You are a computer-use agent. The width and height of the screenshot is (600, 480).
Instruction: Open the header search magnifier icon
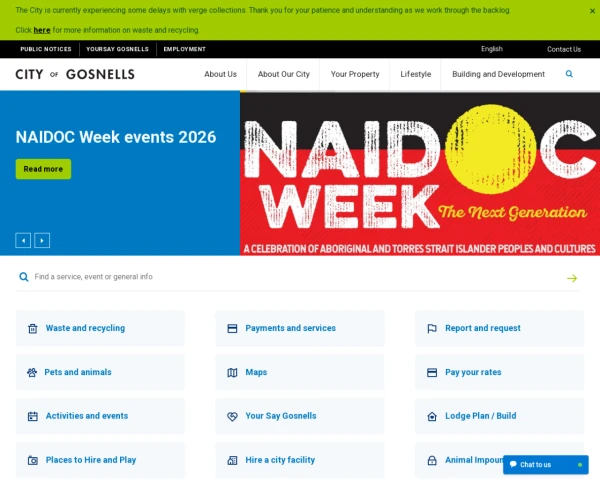[x=569, y=74]
